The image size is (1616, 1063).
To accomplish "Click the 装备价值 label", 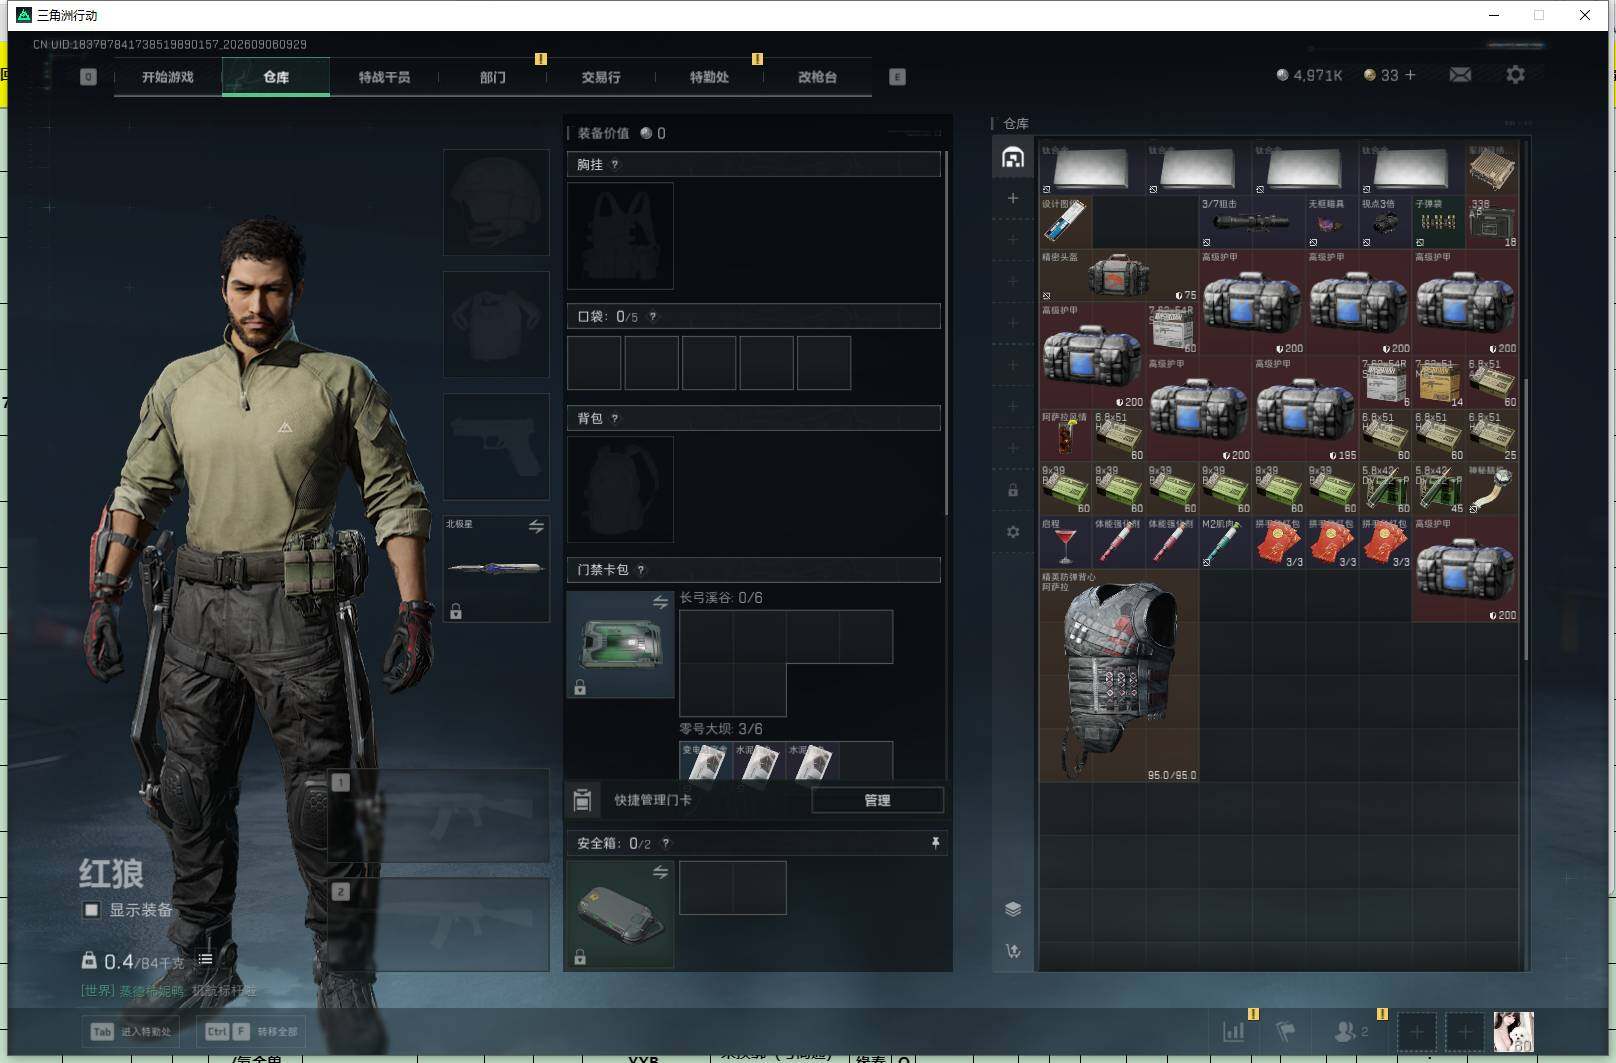I will 603,133.
